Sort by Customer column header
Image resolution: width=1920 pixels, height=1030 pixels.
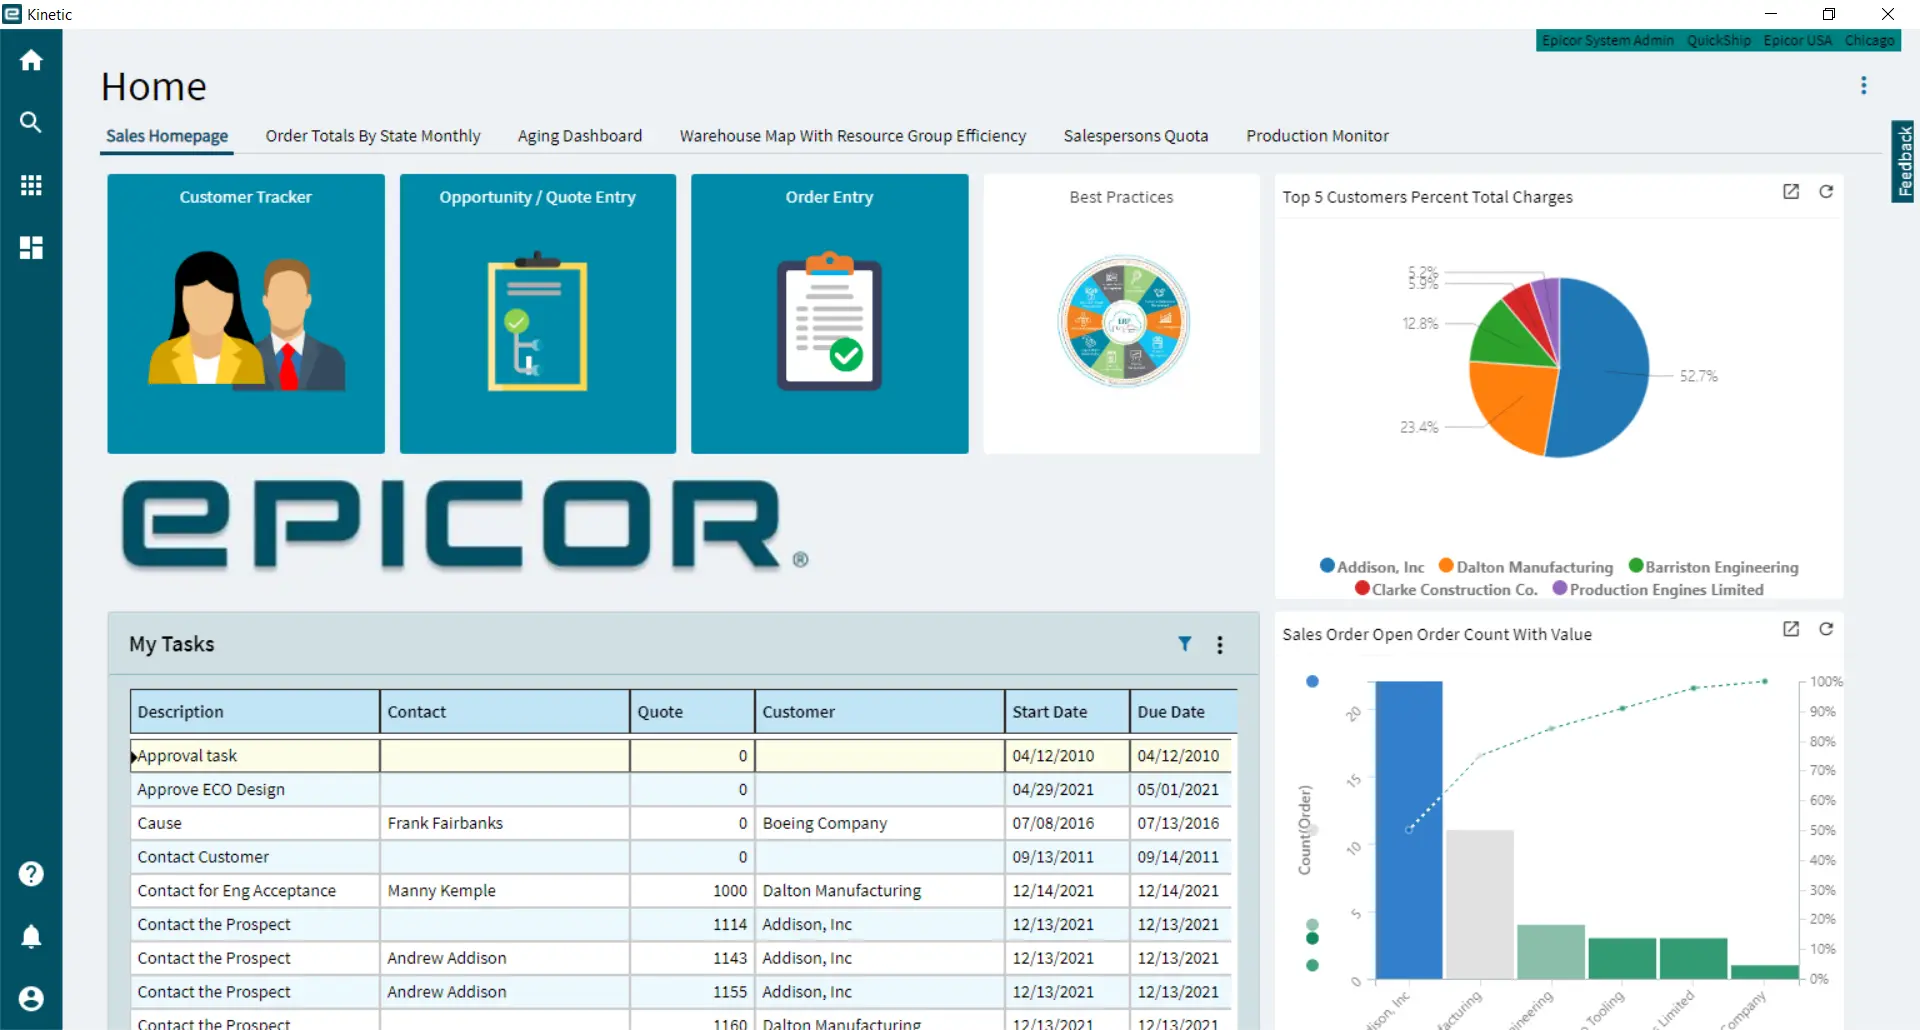[x=880, y=712]
